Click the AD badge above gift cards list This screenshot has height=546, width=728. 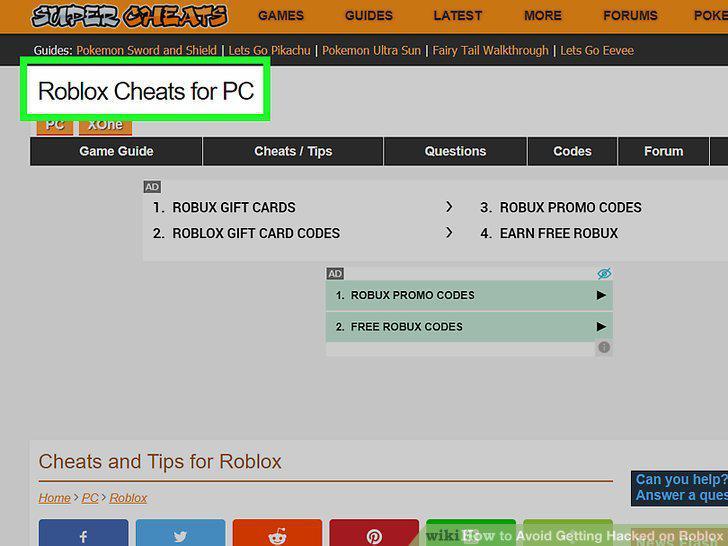(x=152, y=187)
